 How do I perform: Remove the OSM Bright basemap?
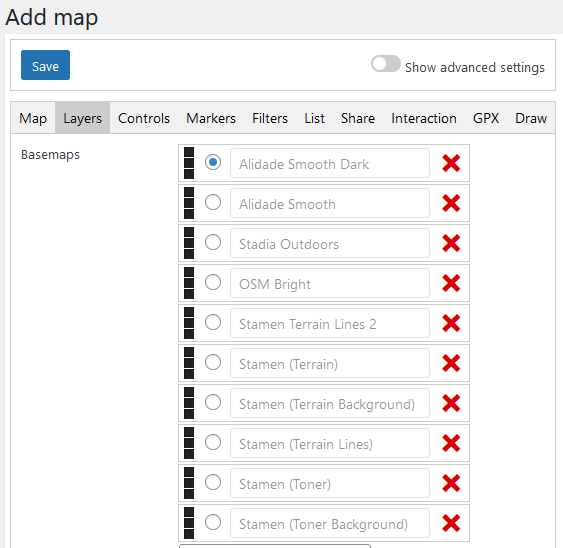[451, 283]
